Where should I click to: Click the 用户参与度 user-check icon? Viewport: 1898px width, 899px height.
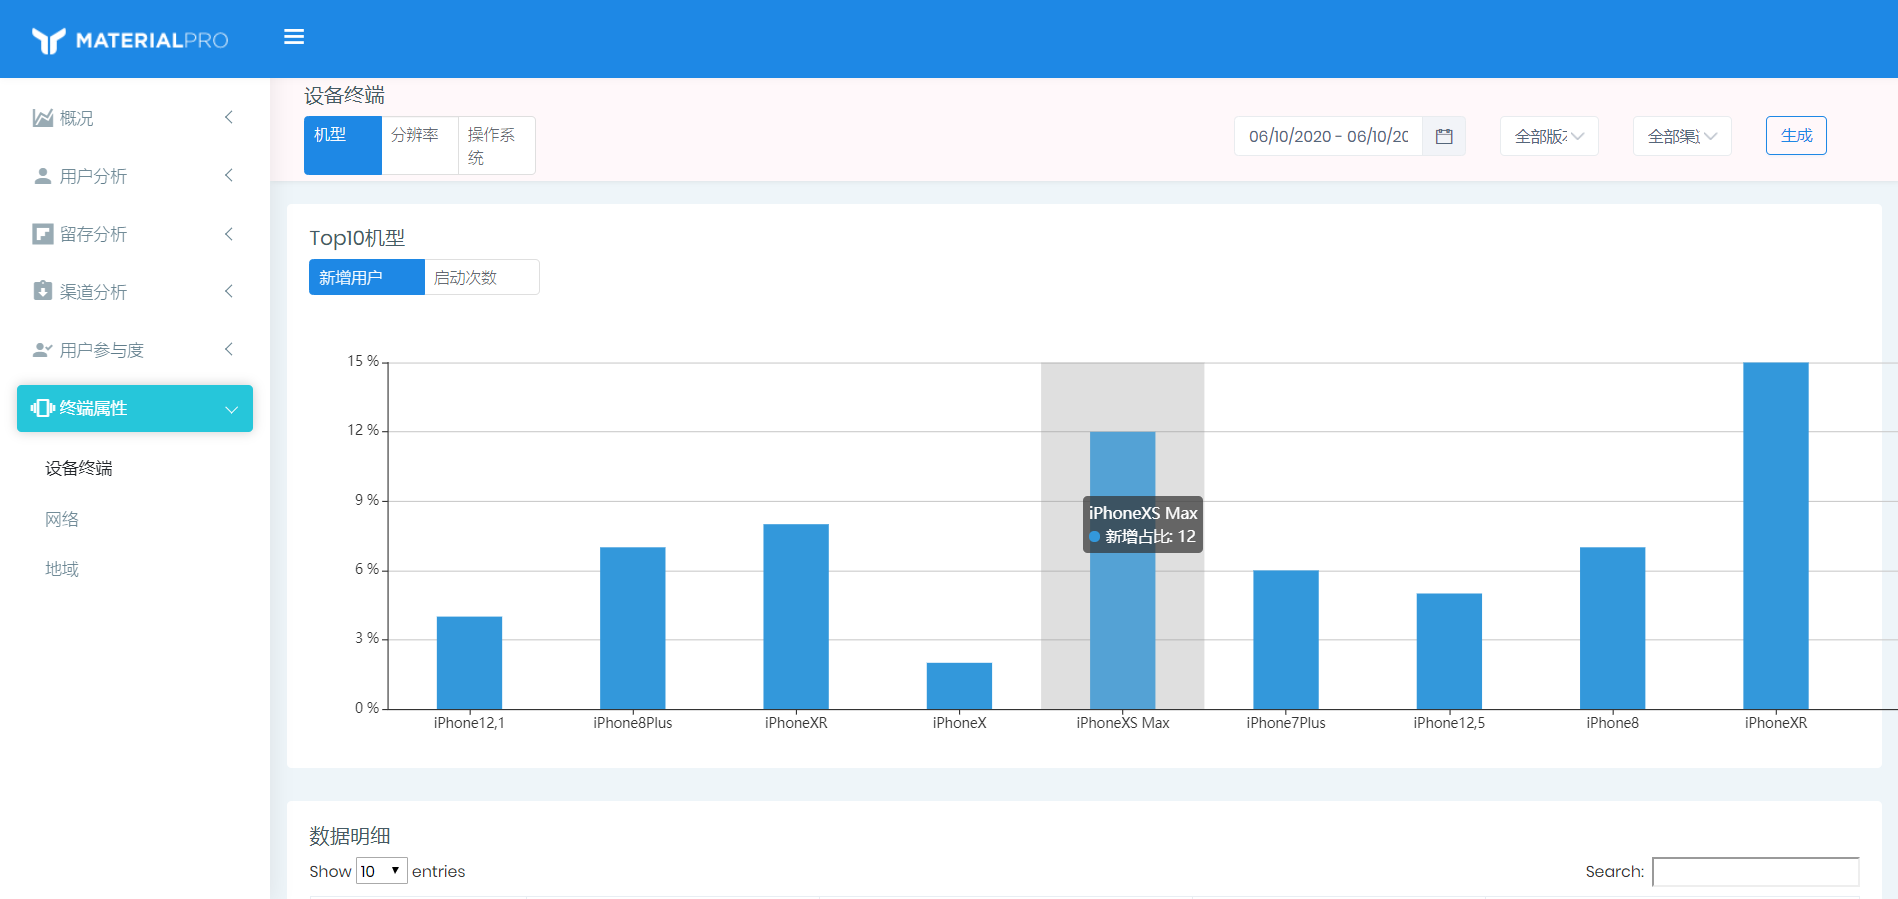pyautogui.click(x=42, y=350)
